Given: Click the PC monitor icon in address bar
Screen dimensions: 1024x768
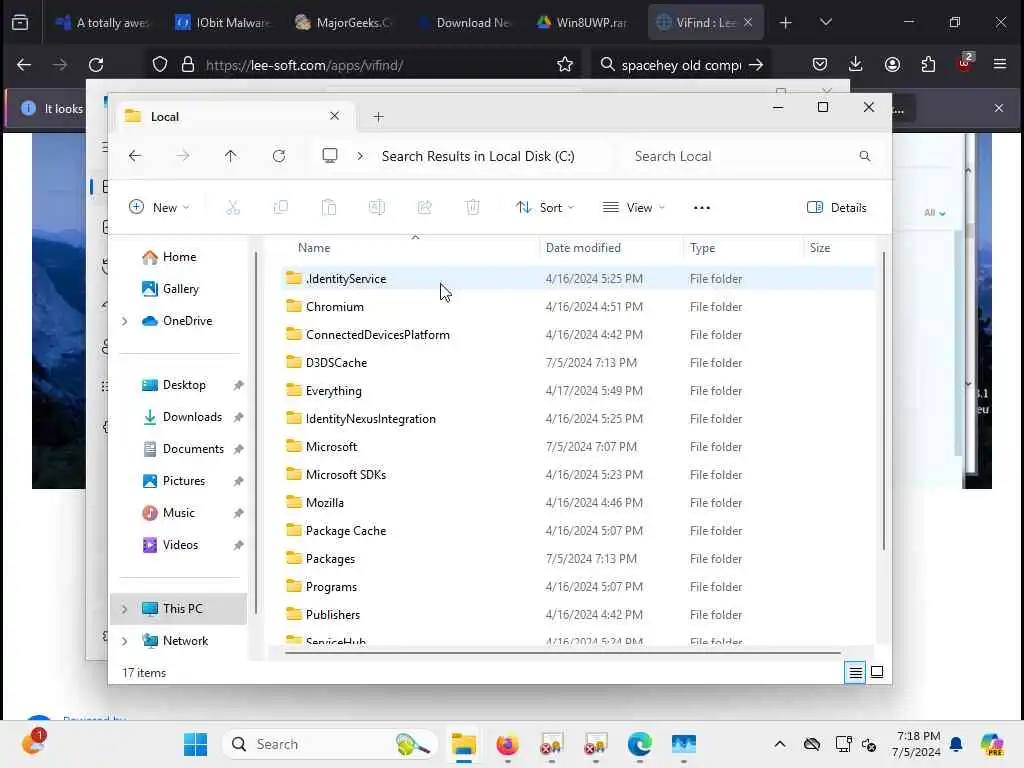Looking at the screenshot, I should (x=330, y=155).
